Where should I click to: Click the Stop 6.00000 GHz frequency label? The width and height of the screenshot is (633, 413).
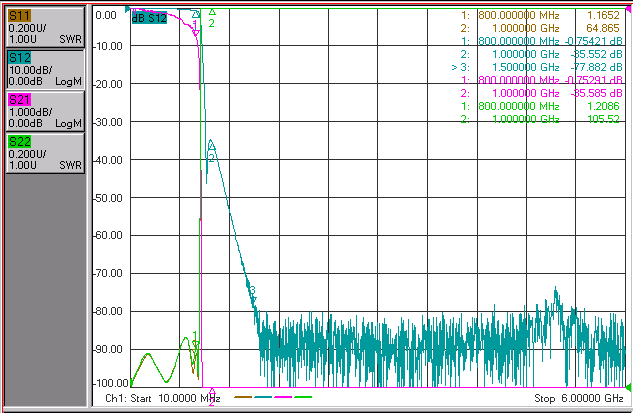coord(579,398)
